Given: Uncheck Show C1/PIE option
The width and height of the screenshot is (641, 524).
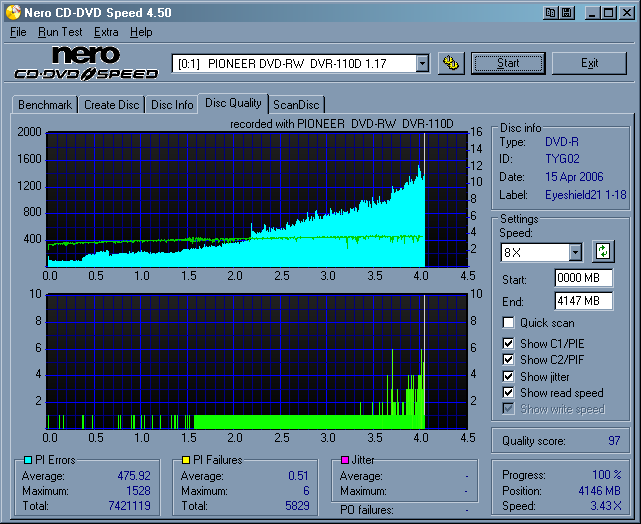Looking at the screenshot, I should 508,343.
